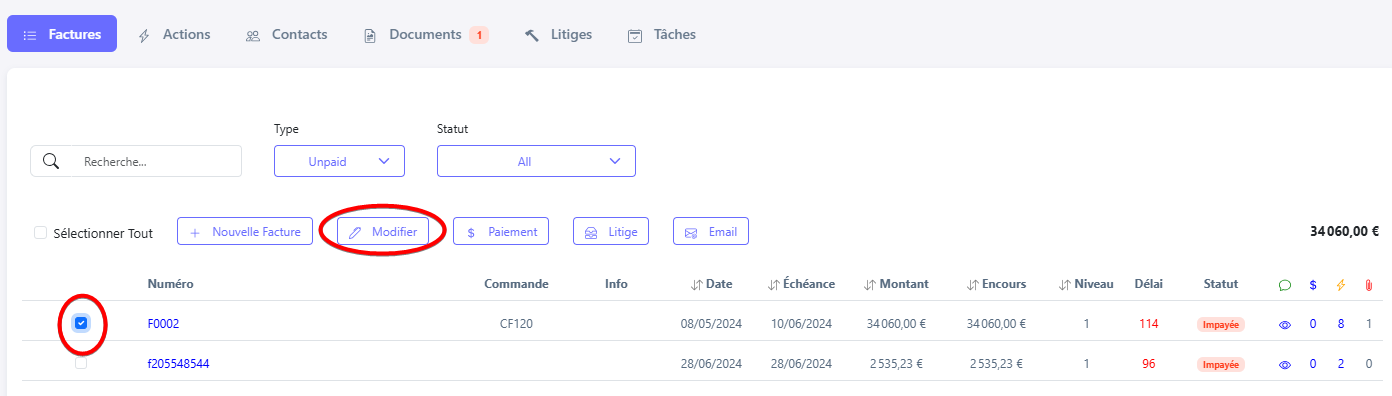Click the Litige button

click(x=611, y=231)
